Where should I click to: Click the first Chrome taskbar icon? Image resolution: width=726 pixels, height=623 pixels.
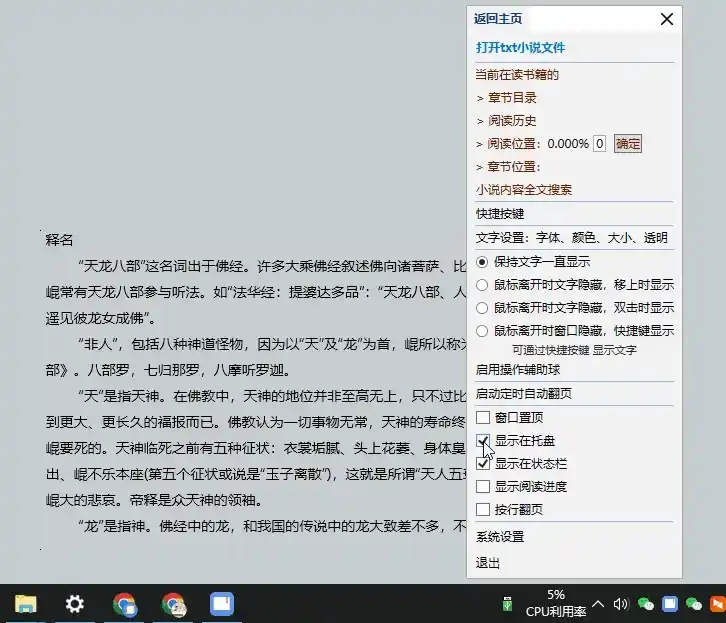(x=125, y=604)
